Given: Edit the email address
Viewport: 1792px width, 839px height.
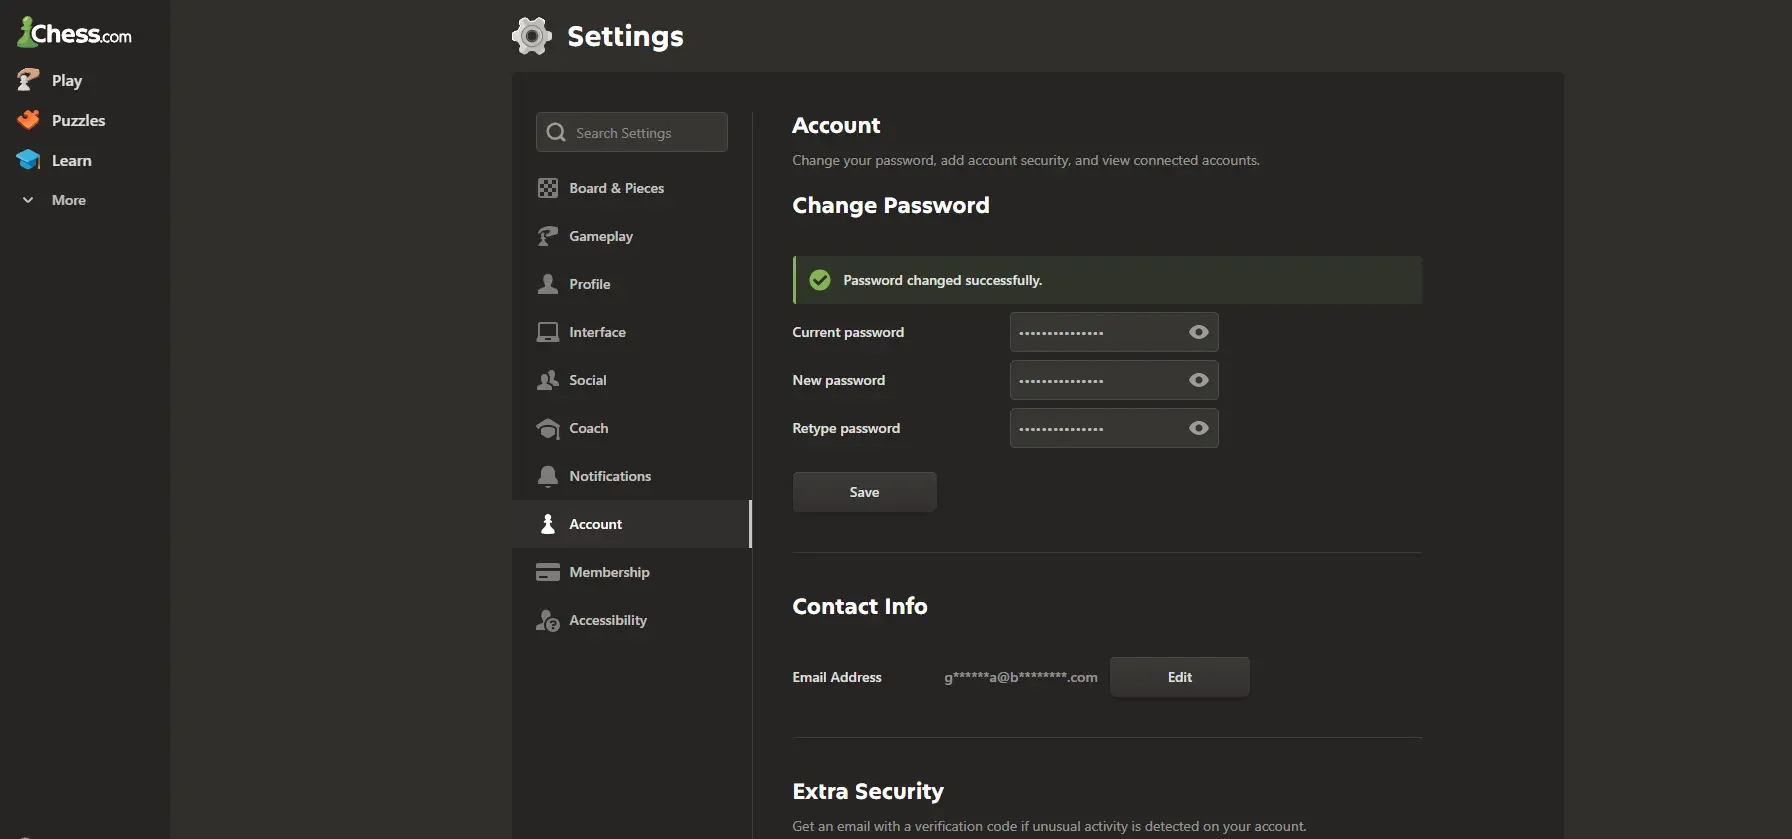Looking at the screenshot, I should (x=1180, y=677).
